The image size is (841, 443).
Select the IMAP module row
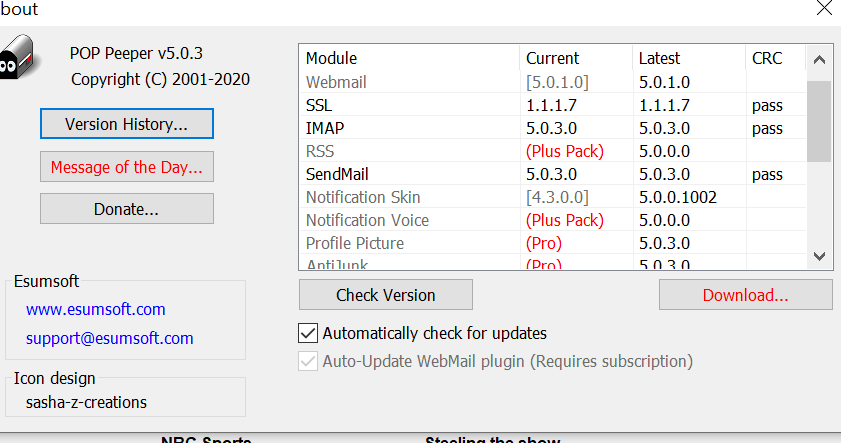pos(552,128)
